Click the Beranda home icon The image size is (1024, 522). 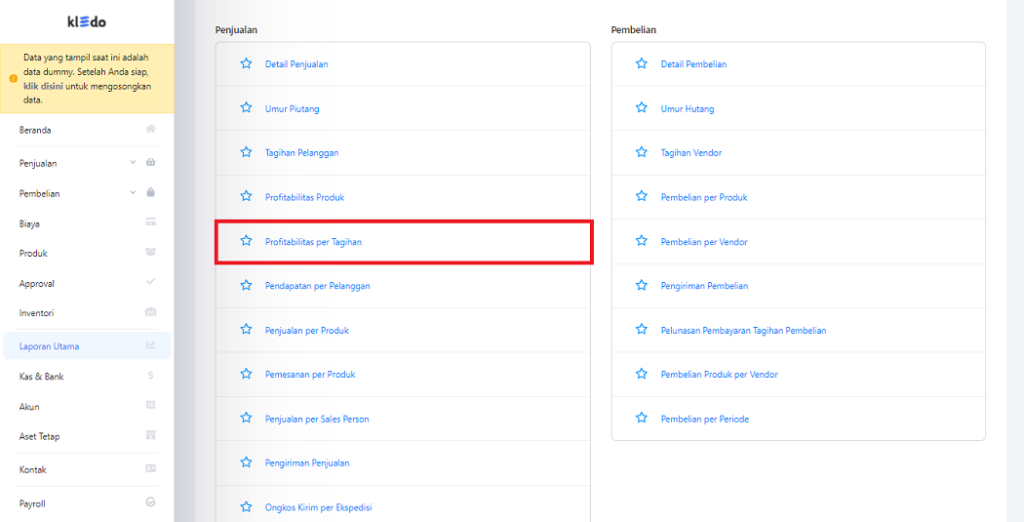point(150,129)
